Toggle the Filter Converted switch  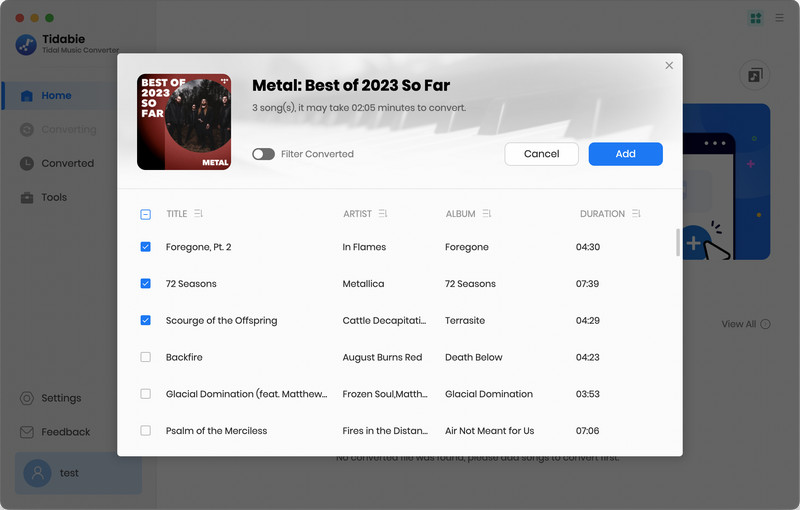(263, 154)
